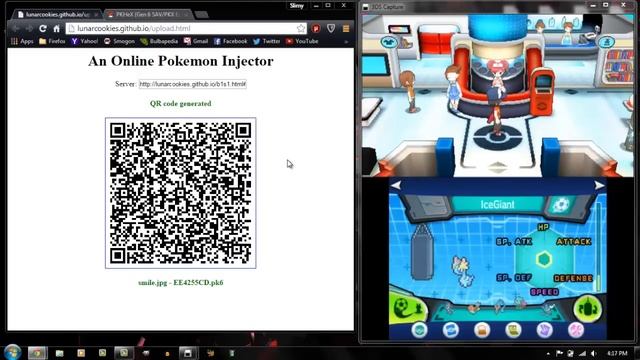Viewport: 640px width, 360px height.
Task: Open the blue Pokédex menu icon
Action: coord(451,330)
